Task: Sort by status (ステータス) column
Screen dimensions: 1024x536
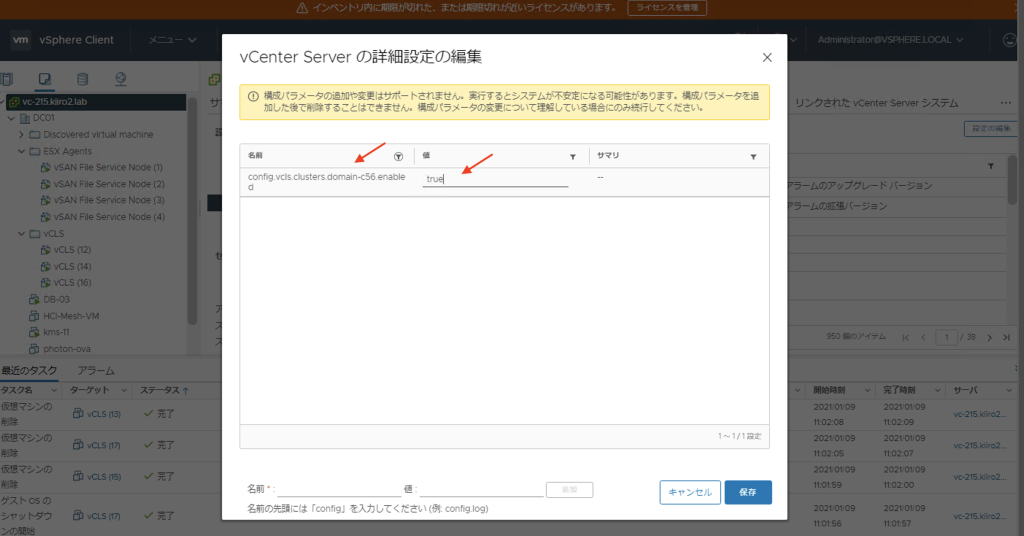Action: tap(165, 390)
